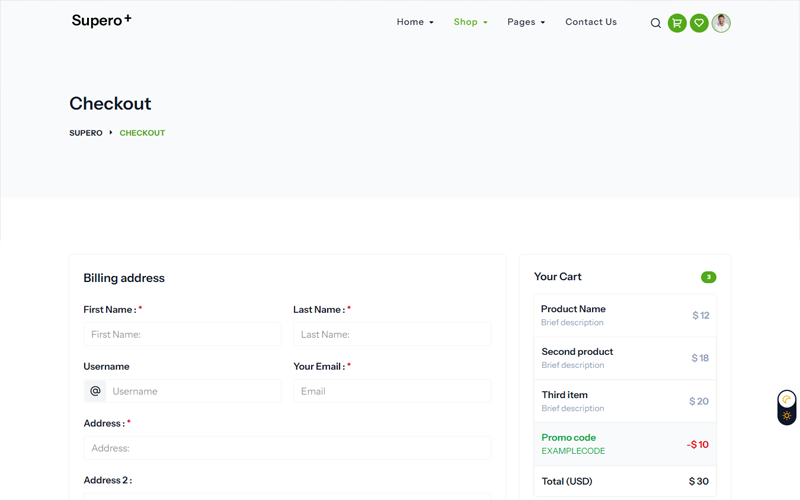Click the green cart item count badge
The height and width of the screenshot is (500, 800).
pyautogui.click(x=708, y=277)
